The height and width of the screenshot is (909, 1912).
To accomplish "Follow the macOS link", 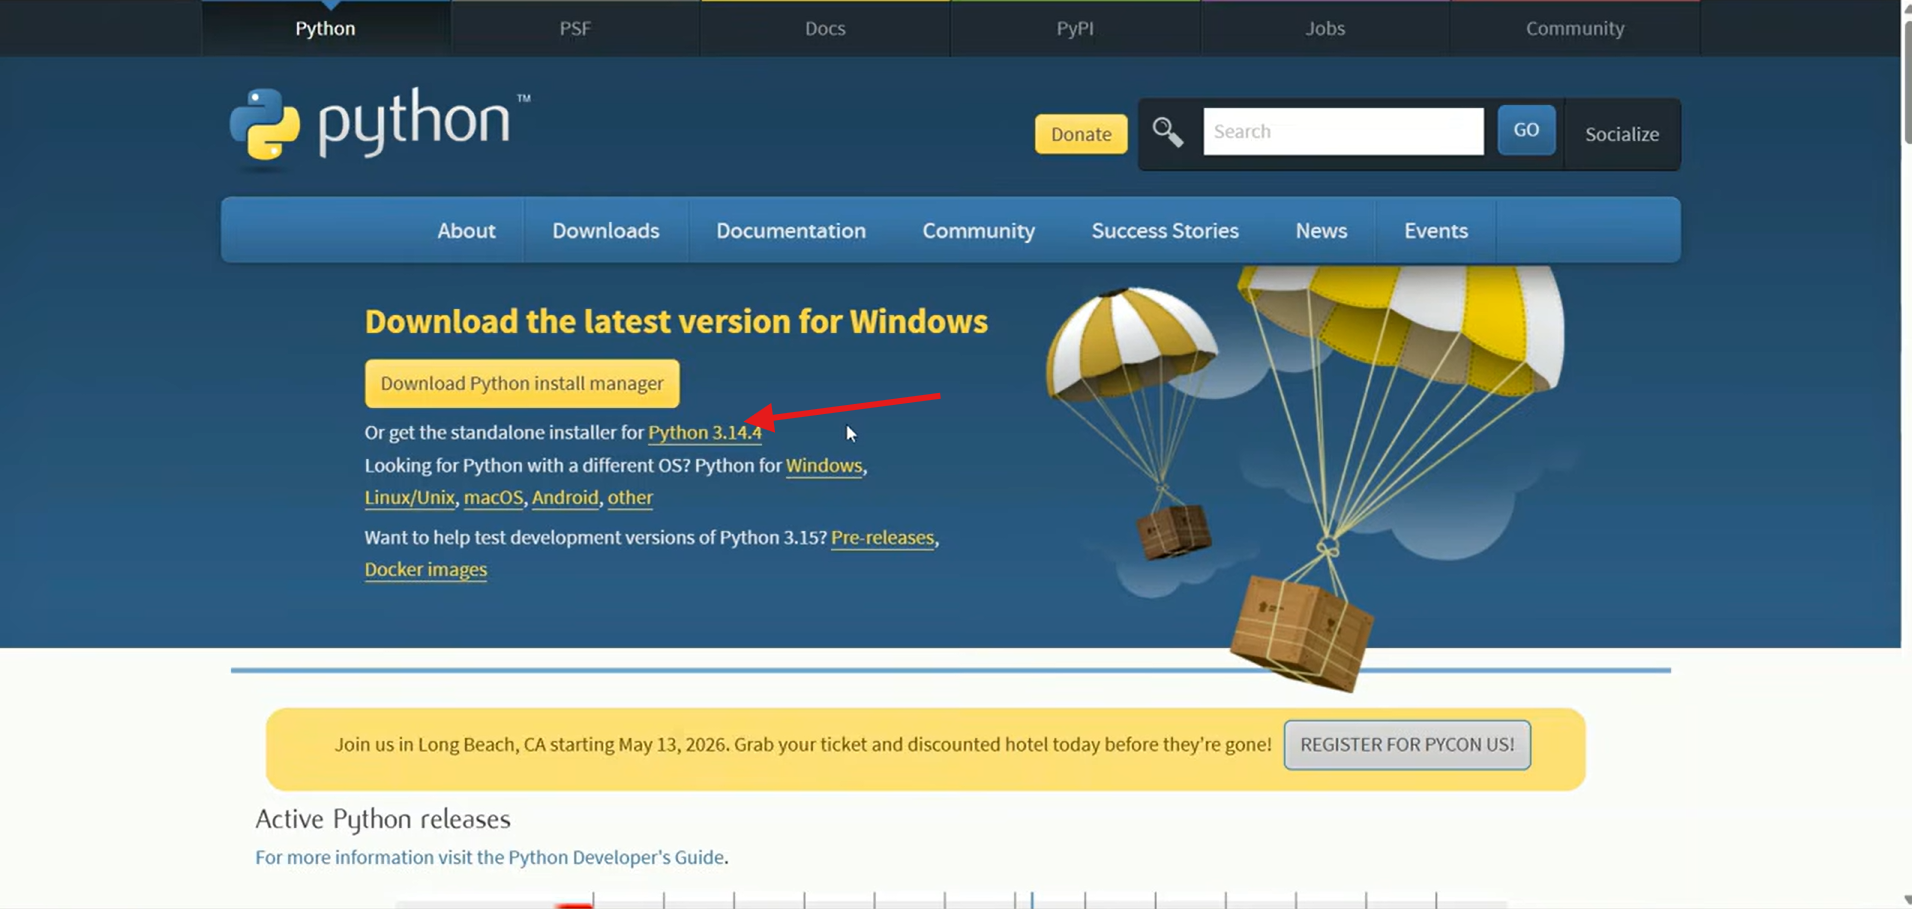I will 493,497.
